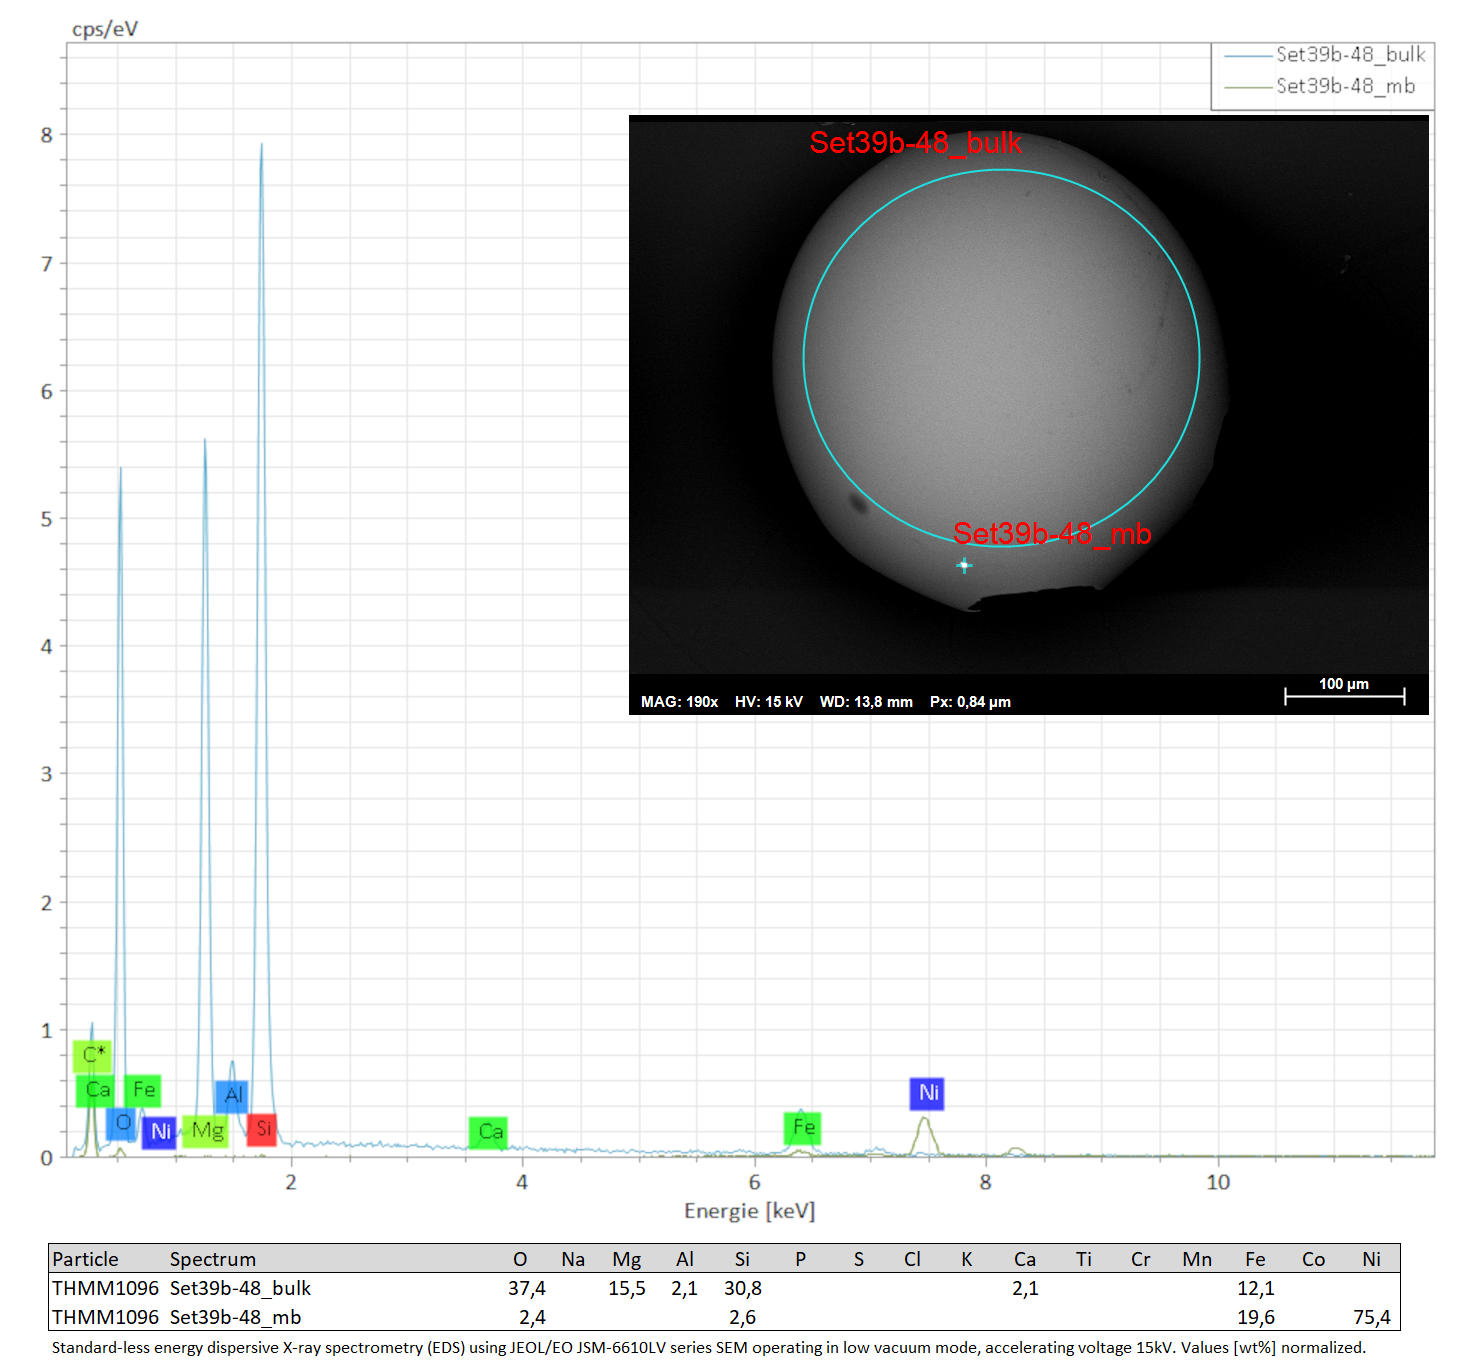
Task: Click the Mg value 15,5
Action: 627,1288
